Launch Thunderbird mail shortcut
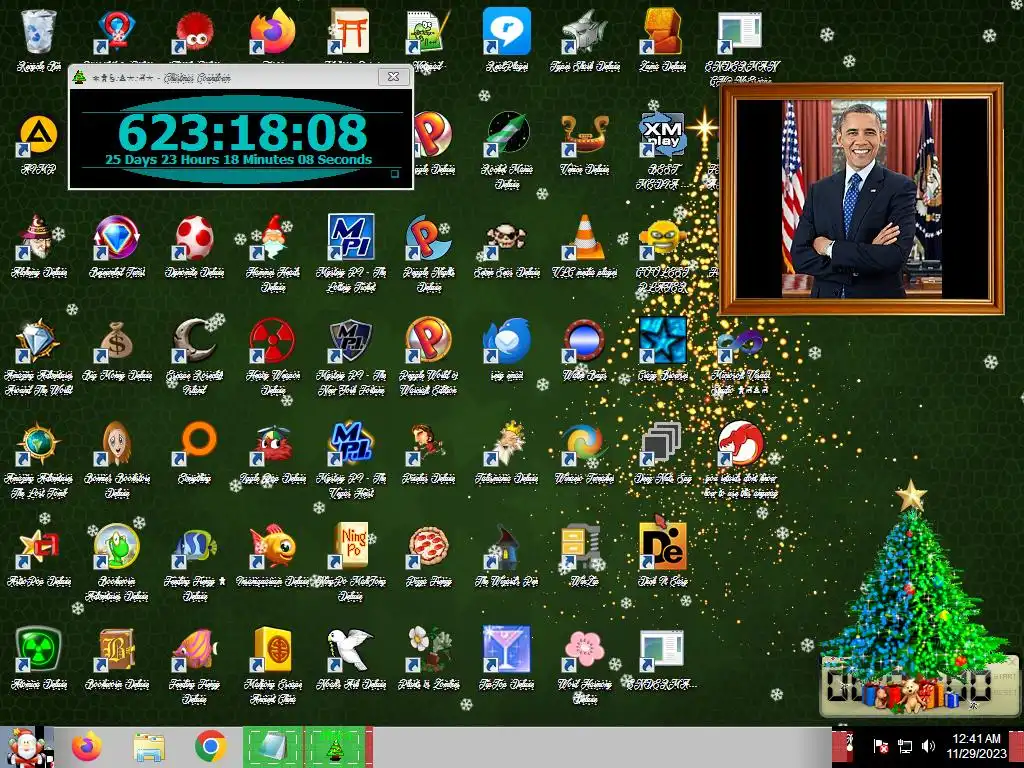 tap(507, 341)
